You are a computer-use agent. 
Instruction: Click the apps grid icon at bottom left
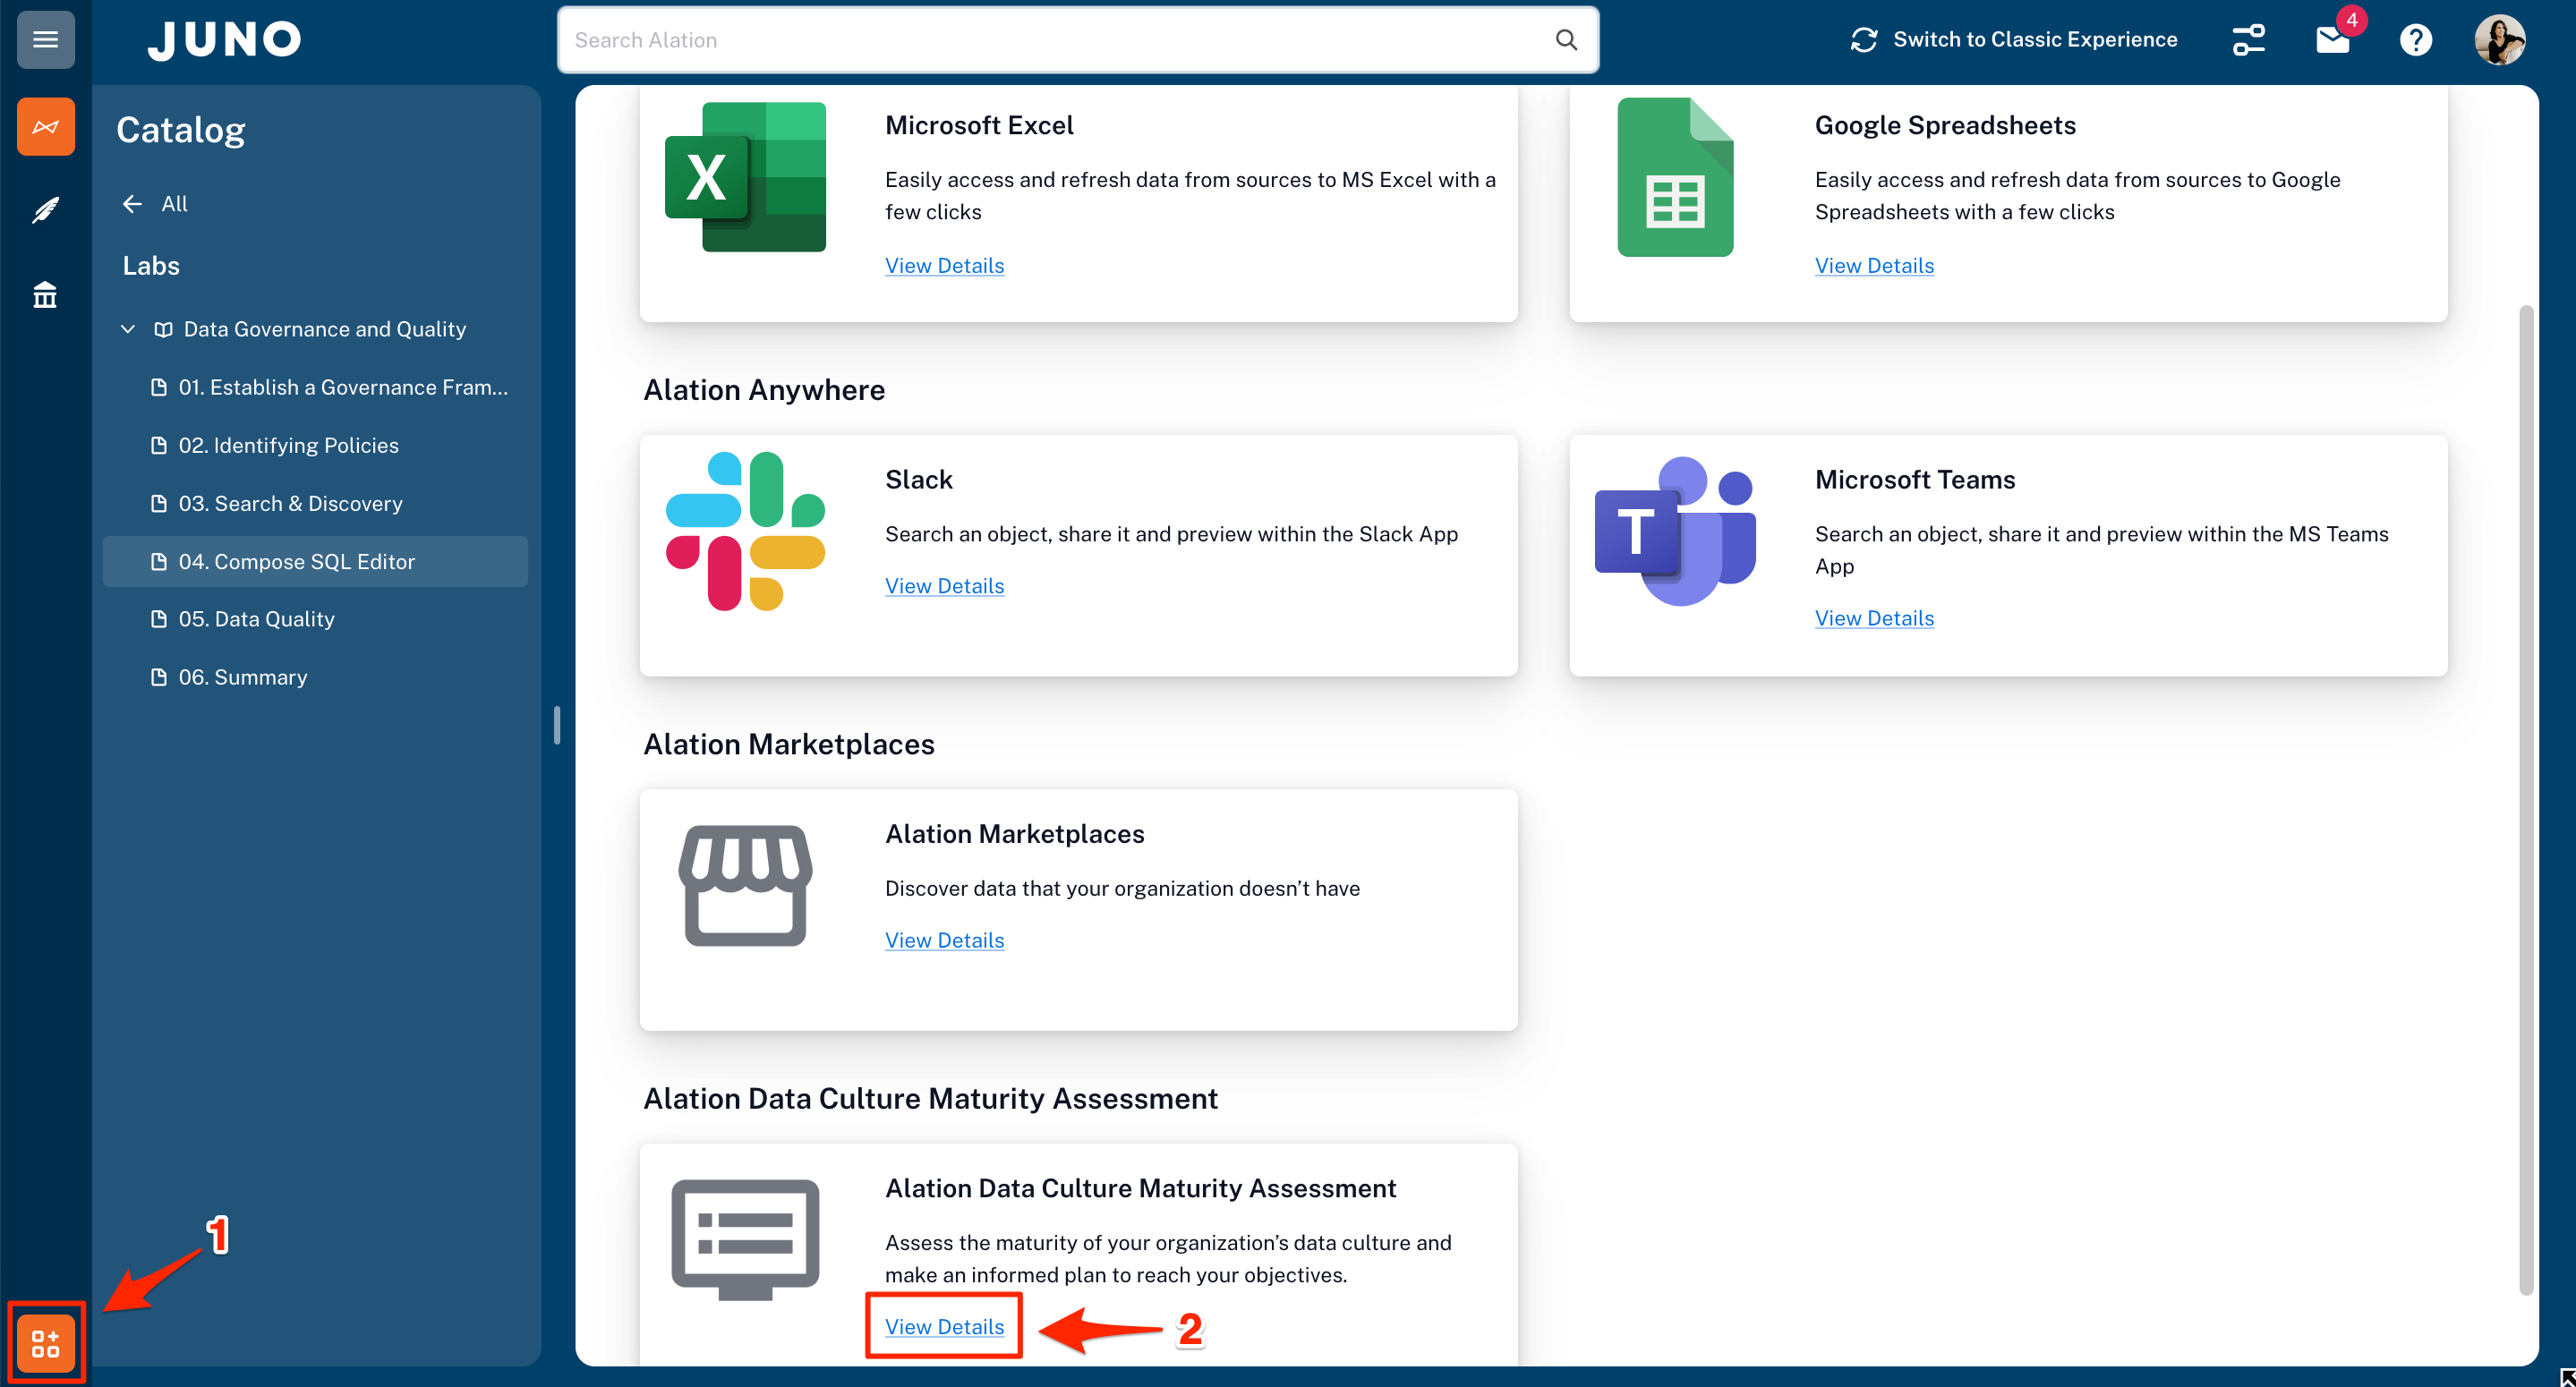click(45, 1343)
